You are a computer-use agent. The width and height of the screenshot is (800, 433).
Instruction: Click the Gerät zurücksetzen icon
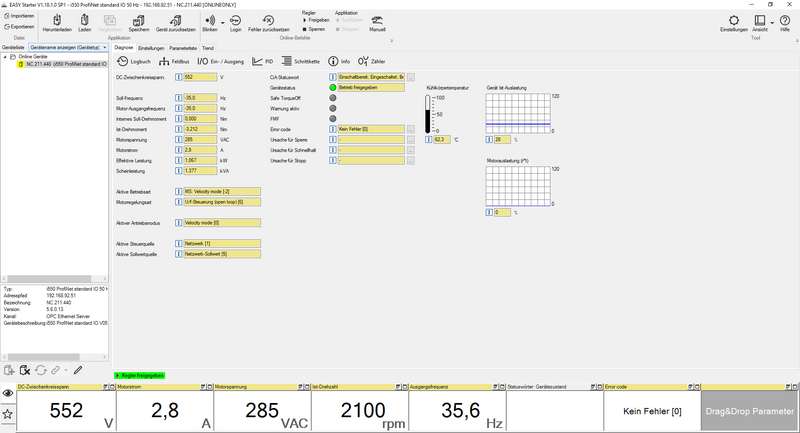click(176, 20)
